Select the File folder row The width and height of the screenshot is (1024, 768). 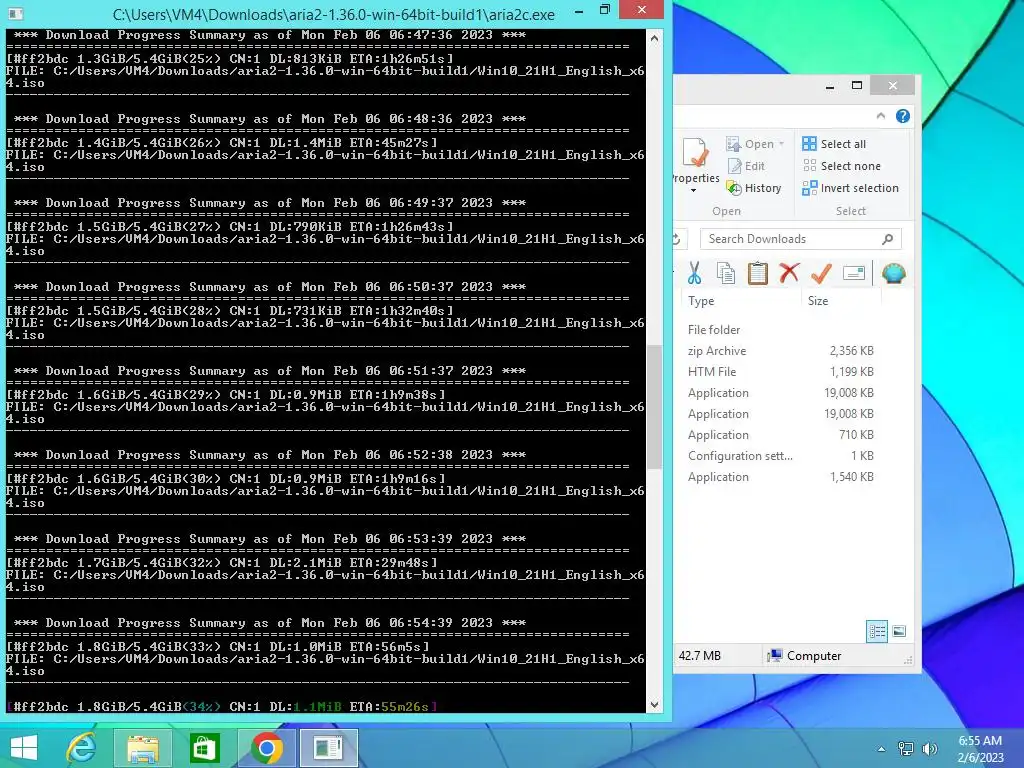780,330
